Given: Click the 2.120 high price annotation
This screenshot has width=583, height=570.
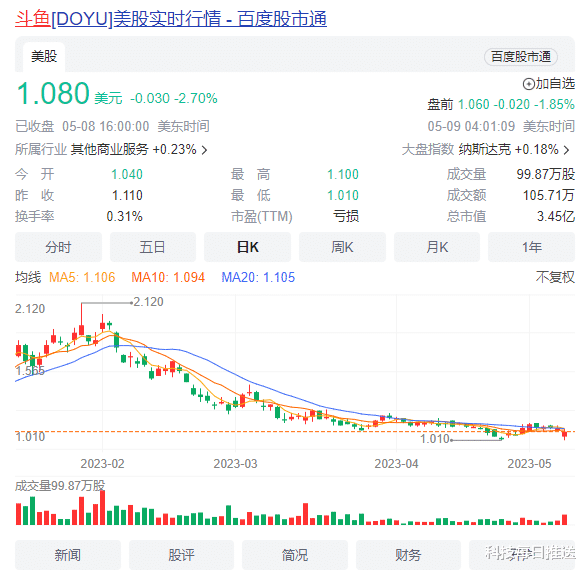Looking at the screenshot, I should 148,302.
